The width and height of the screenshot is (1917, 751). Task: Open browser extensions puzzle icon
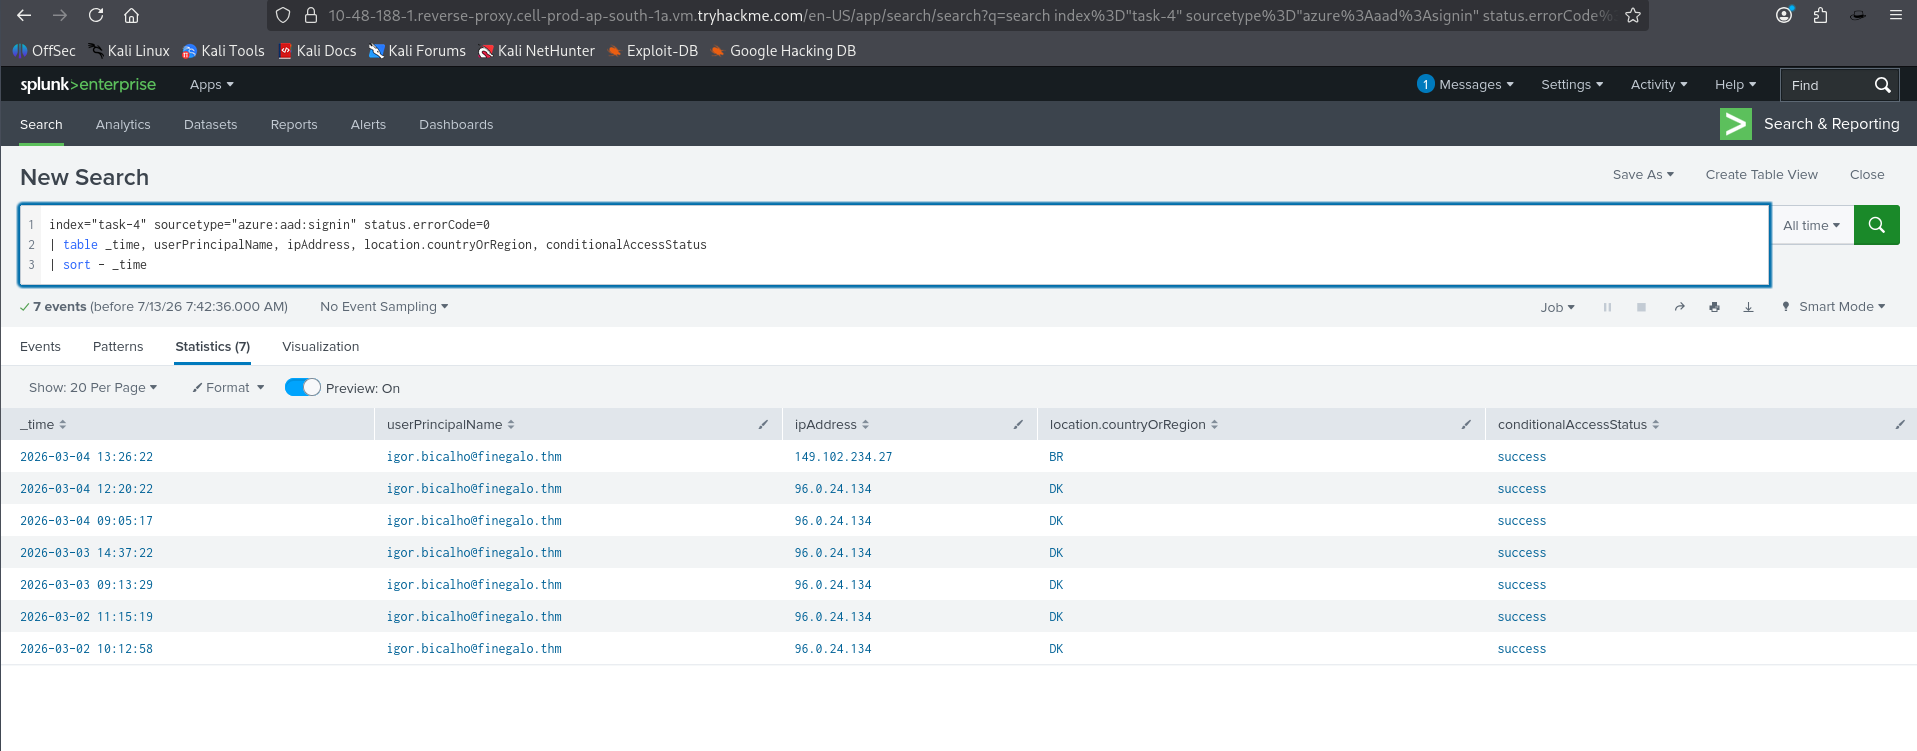(1820, 15)
